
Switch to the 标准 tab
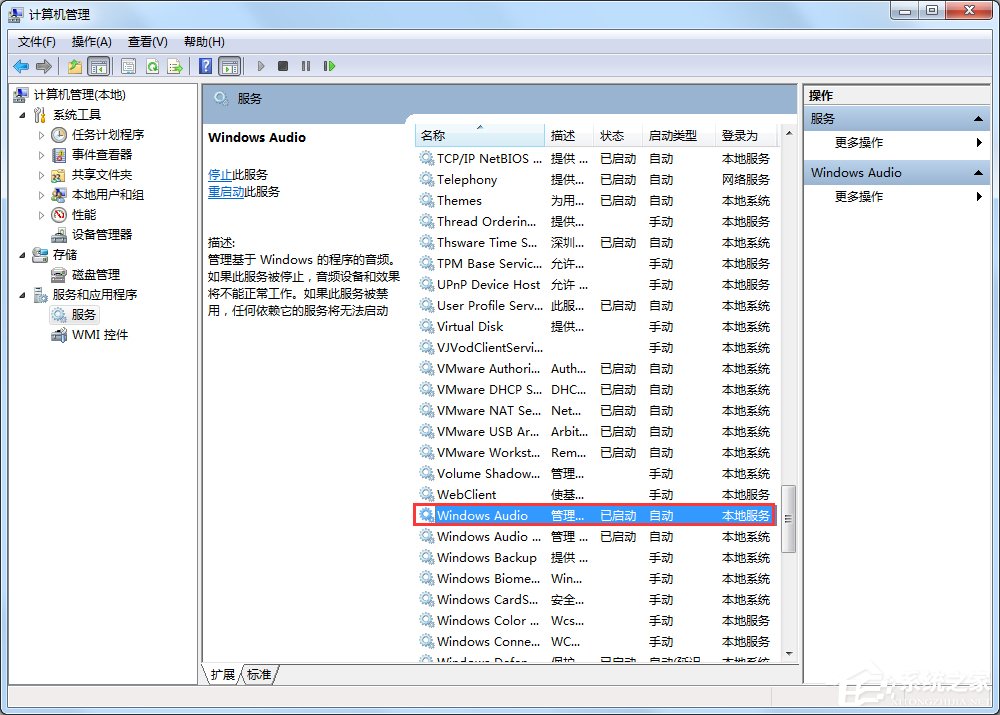(259, 675)
